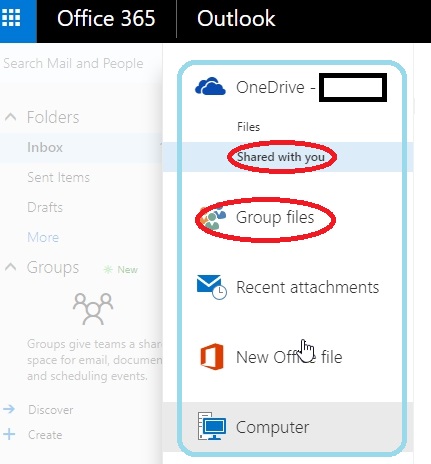431x464 pixels.
Task: Collapse the Folders section chevron
Action: coord(11,117)
